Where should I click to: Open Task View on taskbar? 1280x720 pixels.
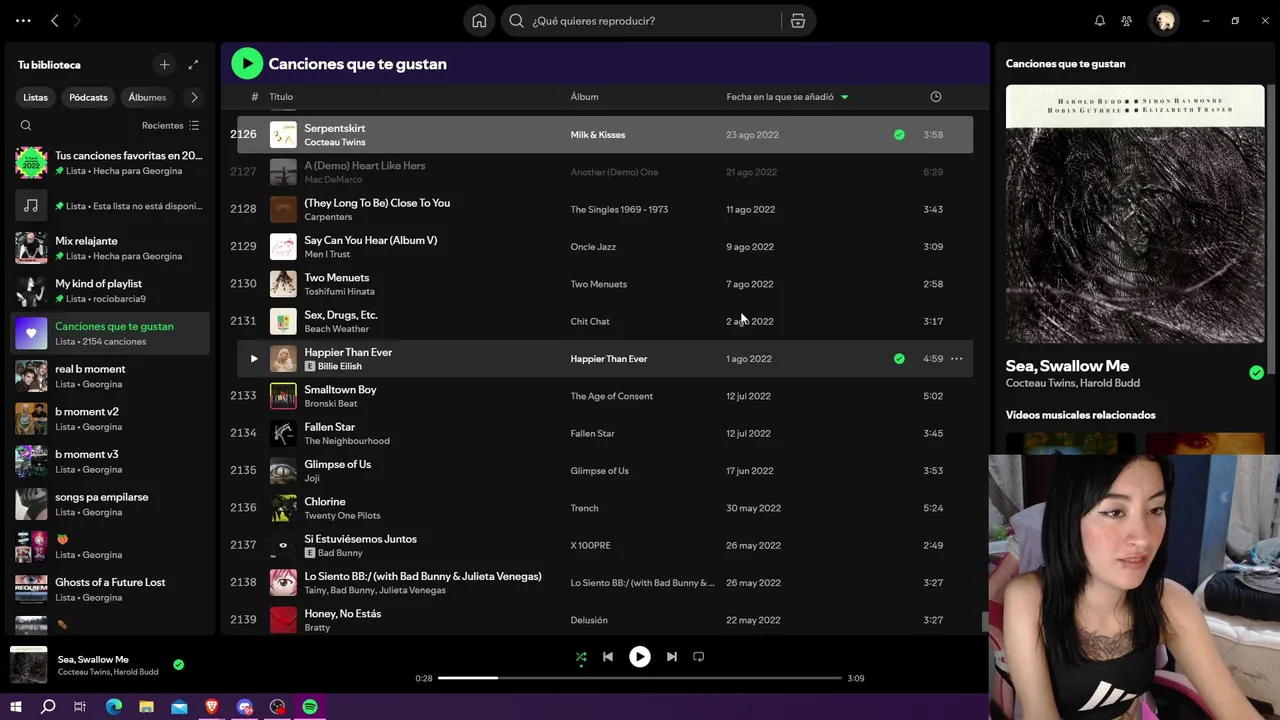coord(80,707)
